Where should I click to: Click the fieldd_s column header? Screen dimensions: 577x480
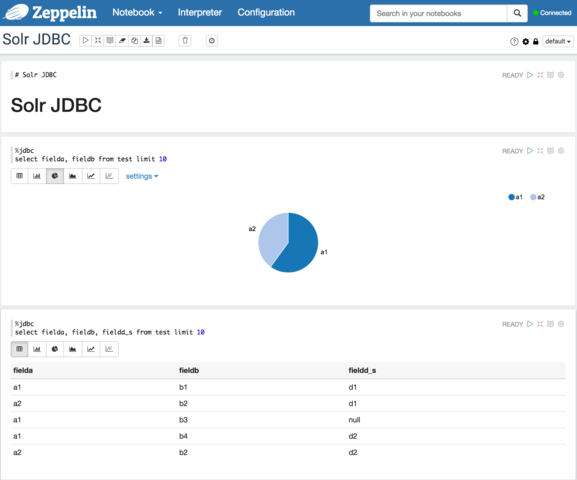click(x=362, y=370)
